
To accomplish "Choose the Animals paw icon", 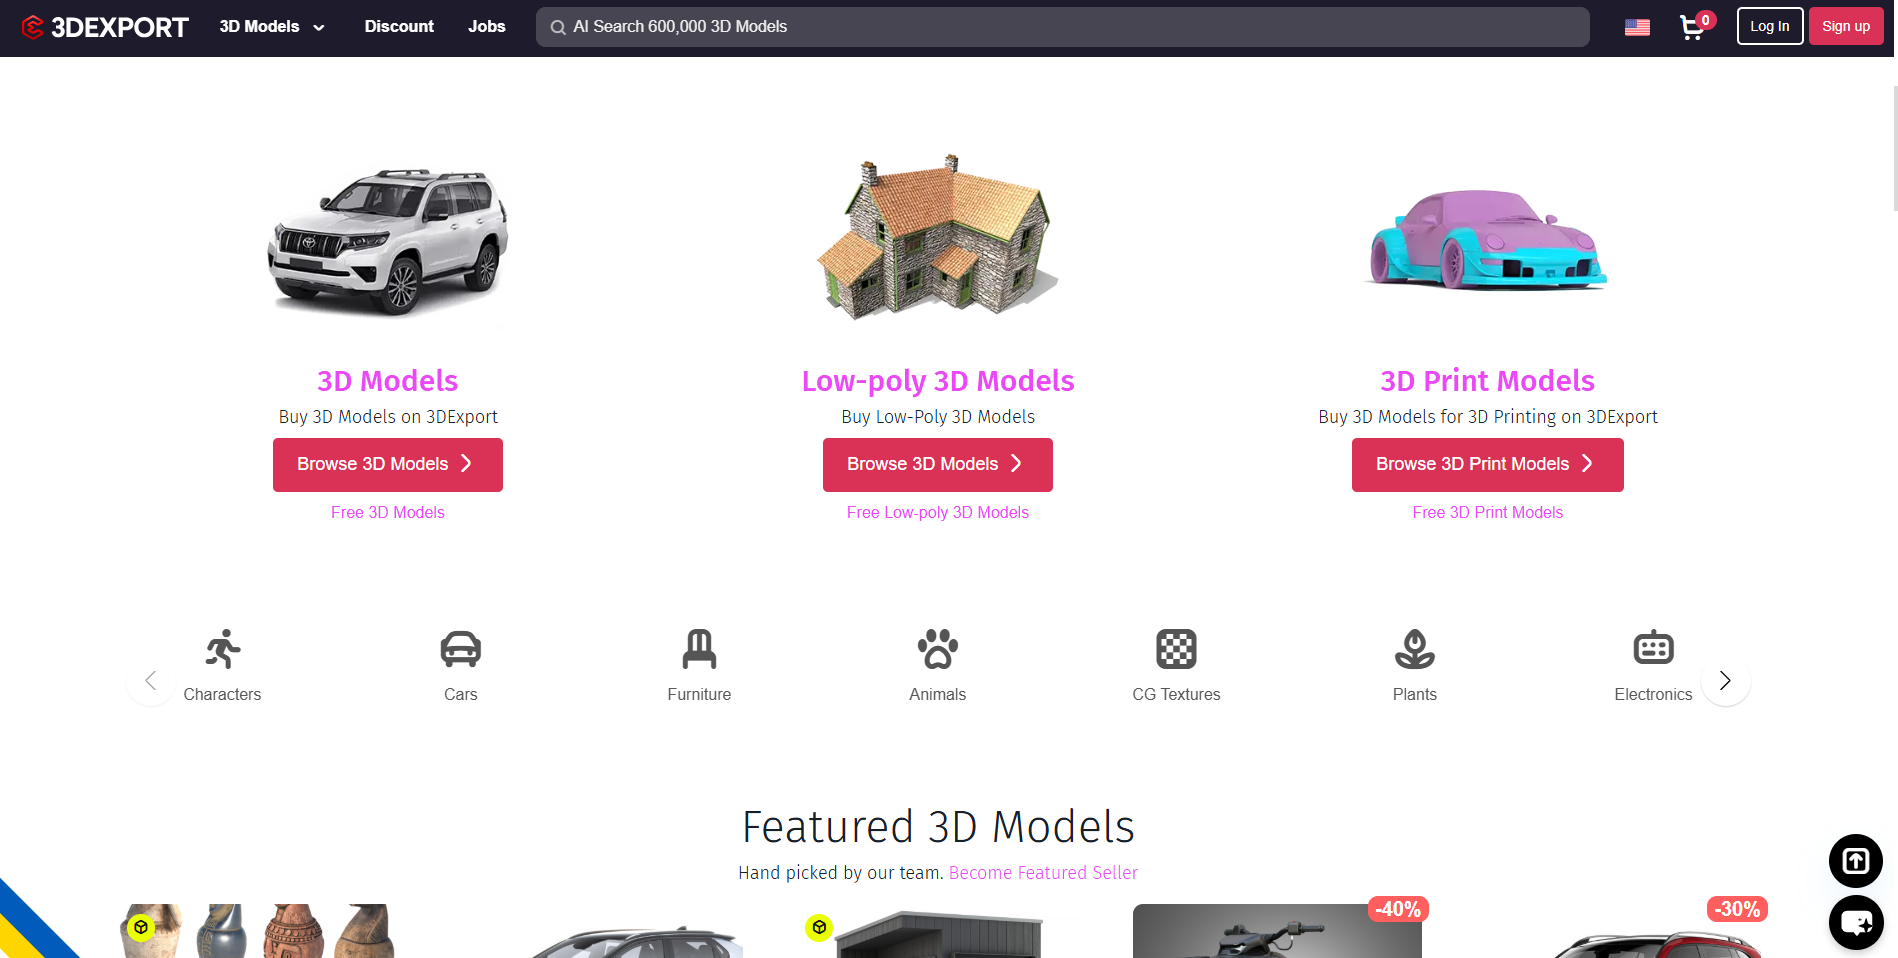I will [938, 649].
